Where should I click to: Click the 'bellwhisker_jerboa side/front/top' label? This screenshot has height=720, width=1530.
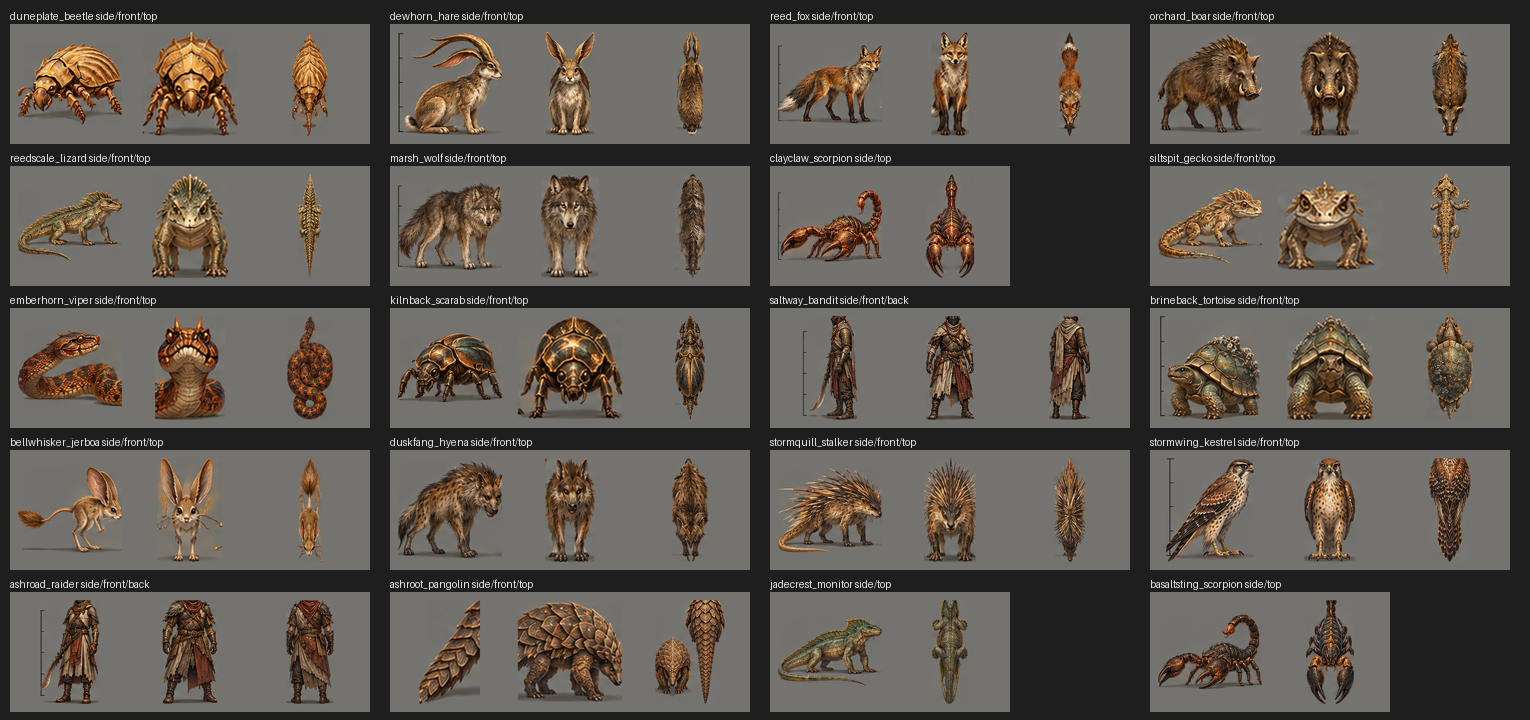click(x=86, y=442)
